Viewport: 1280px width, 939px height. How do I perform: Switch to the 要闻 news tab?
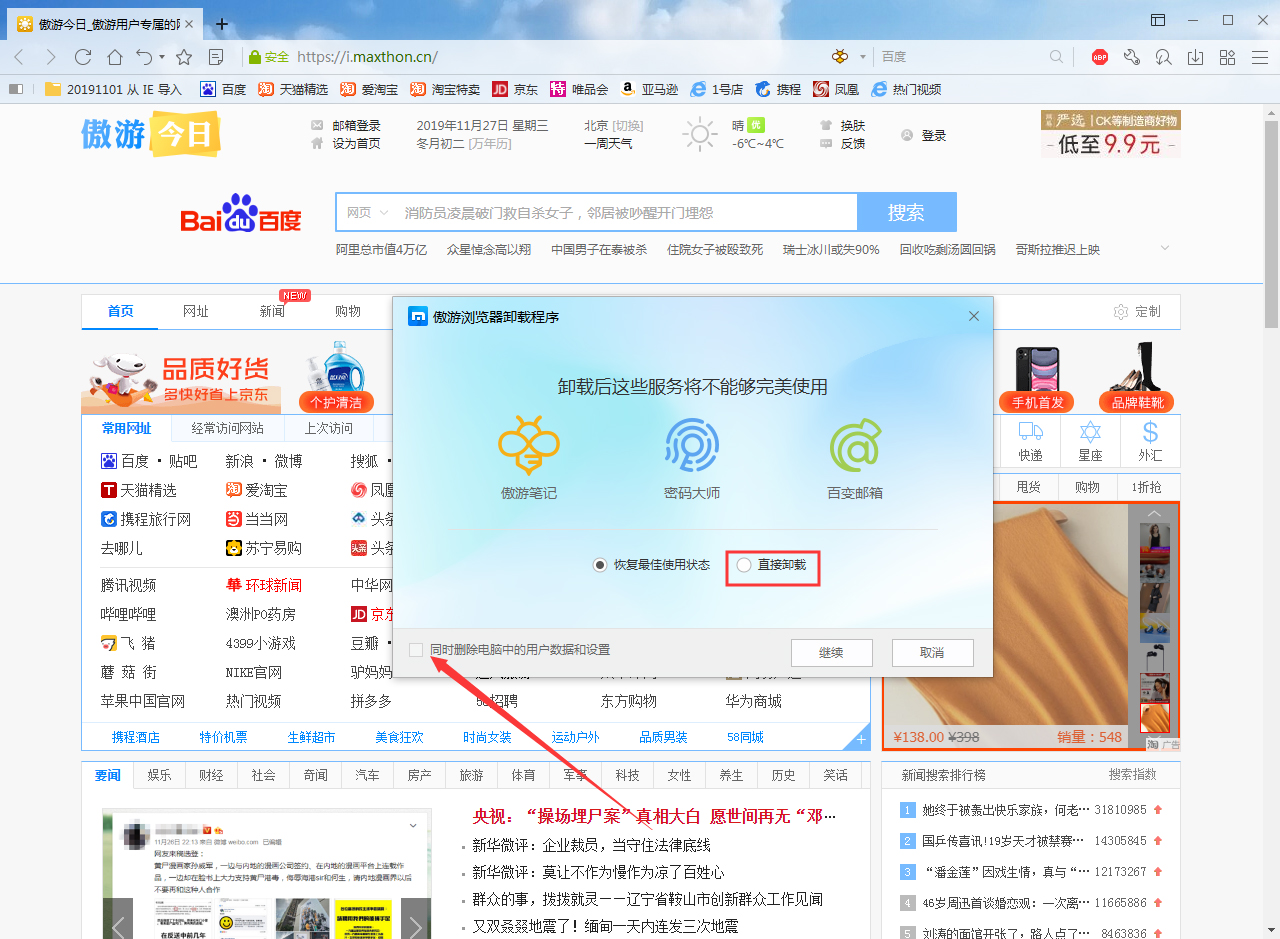click(x=107, y=775)
